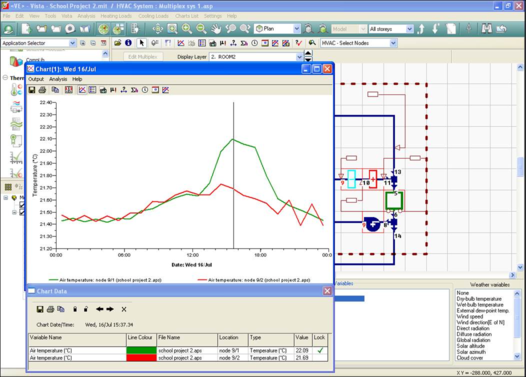The width and height of the screenshot is (526, 377).
Task: Click the right arrow in Chart Data
Action: pos(110,309)
